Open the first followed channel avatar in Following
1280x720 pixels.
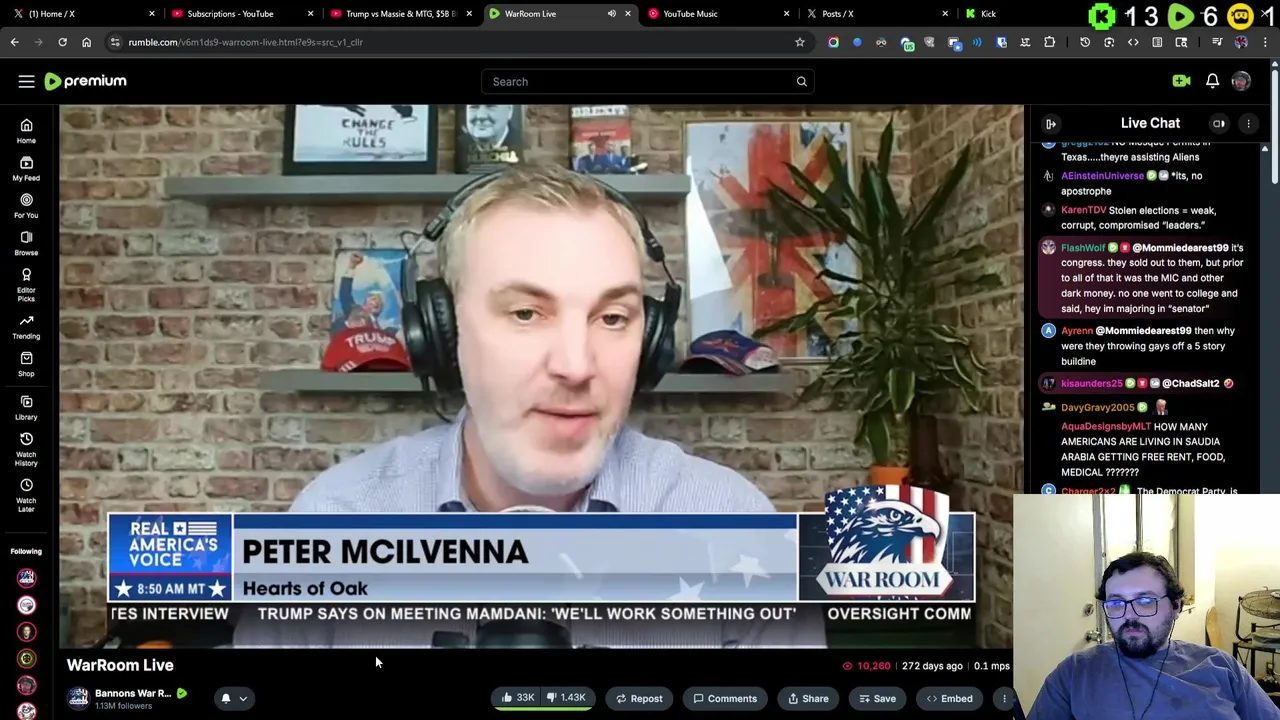coord(26,577)
